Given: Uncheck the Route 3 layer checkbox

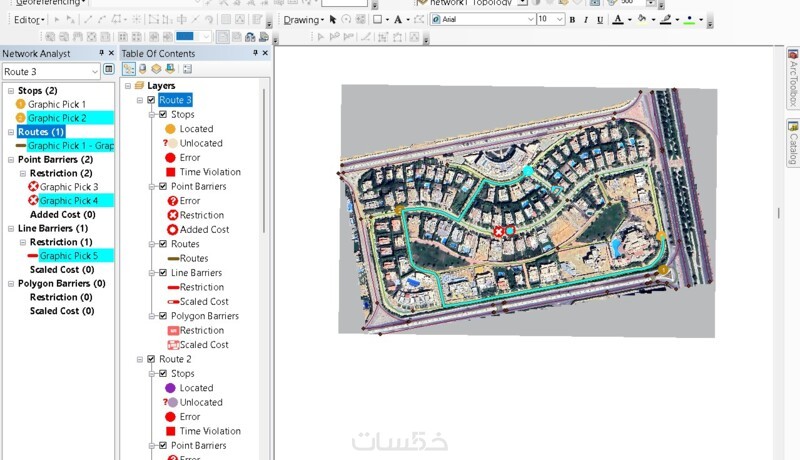Looking at the screenshot, I should point(151,100).
